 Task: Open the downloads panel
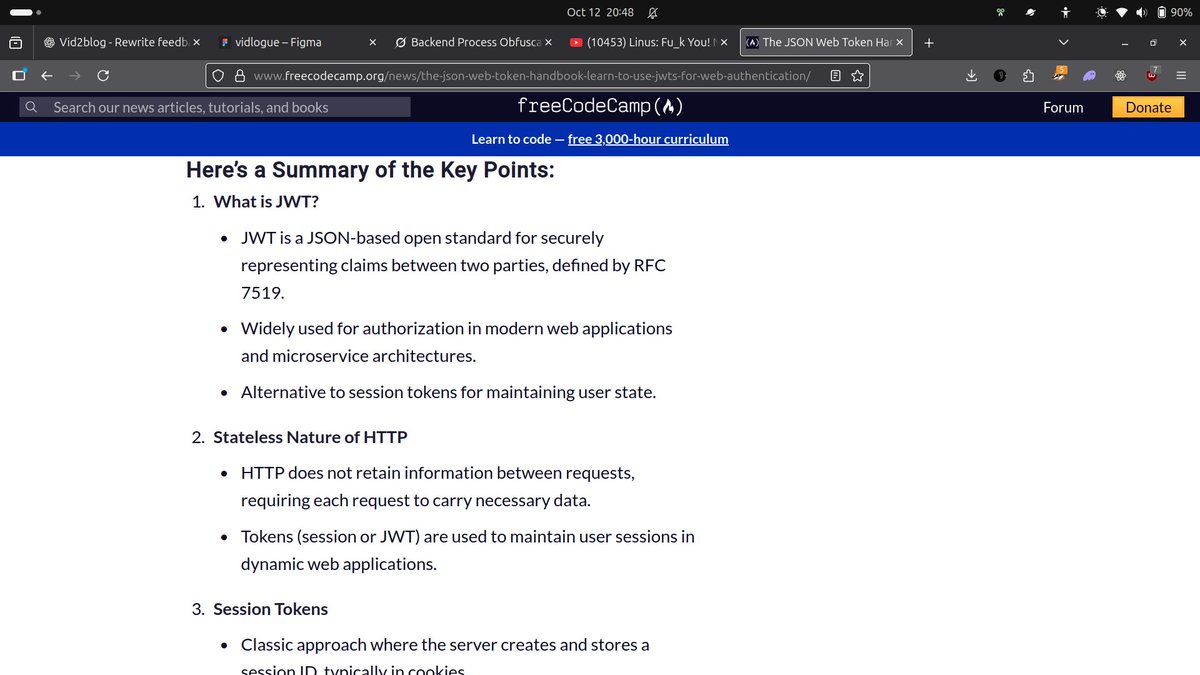[971, 75]
